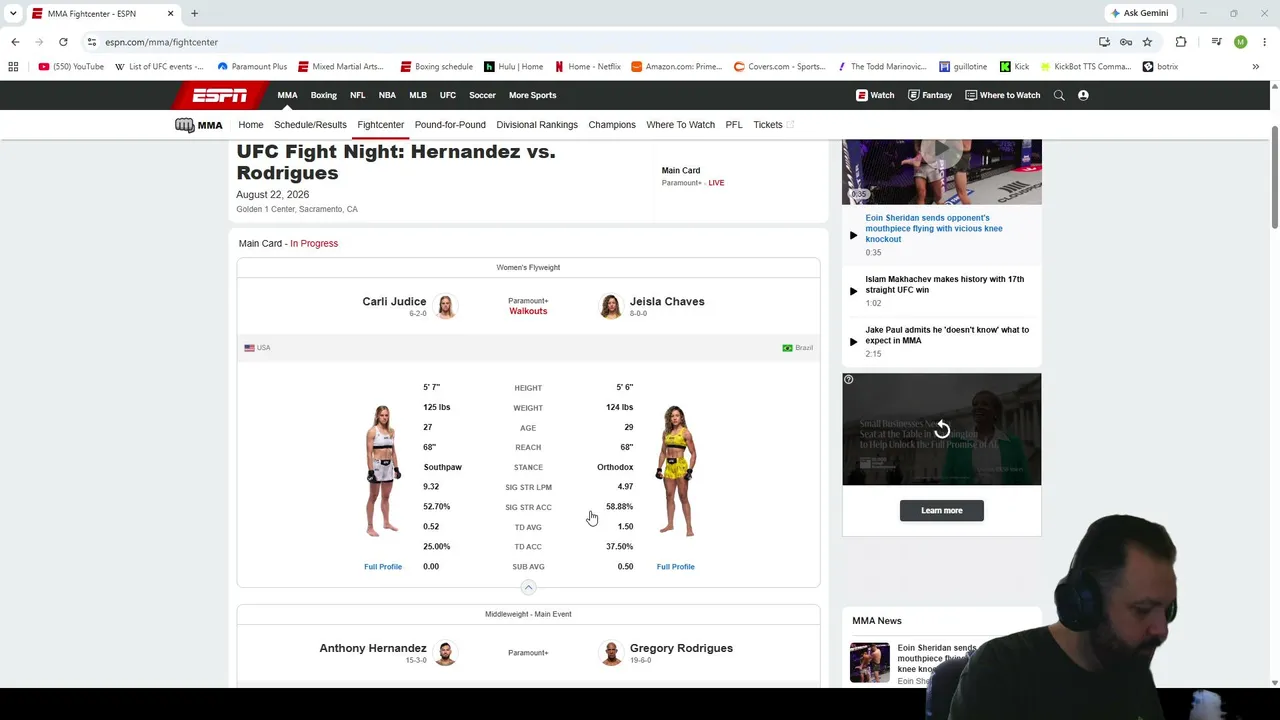Open the Boxing menu item
Image resolution: width=1280 pixels, height=720 pixels.
point(323,95)
